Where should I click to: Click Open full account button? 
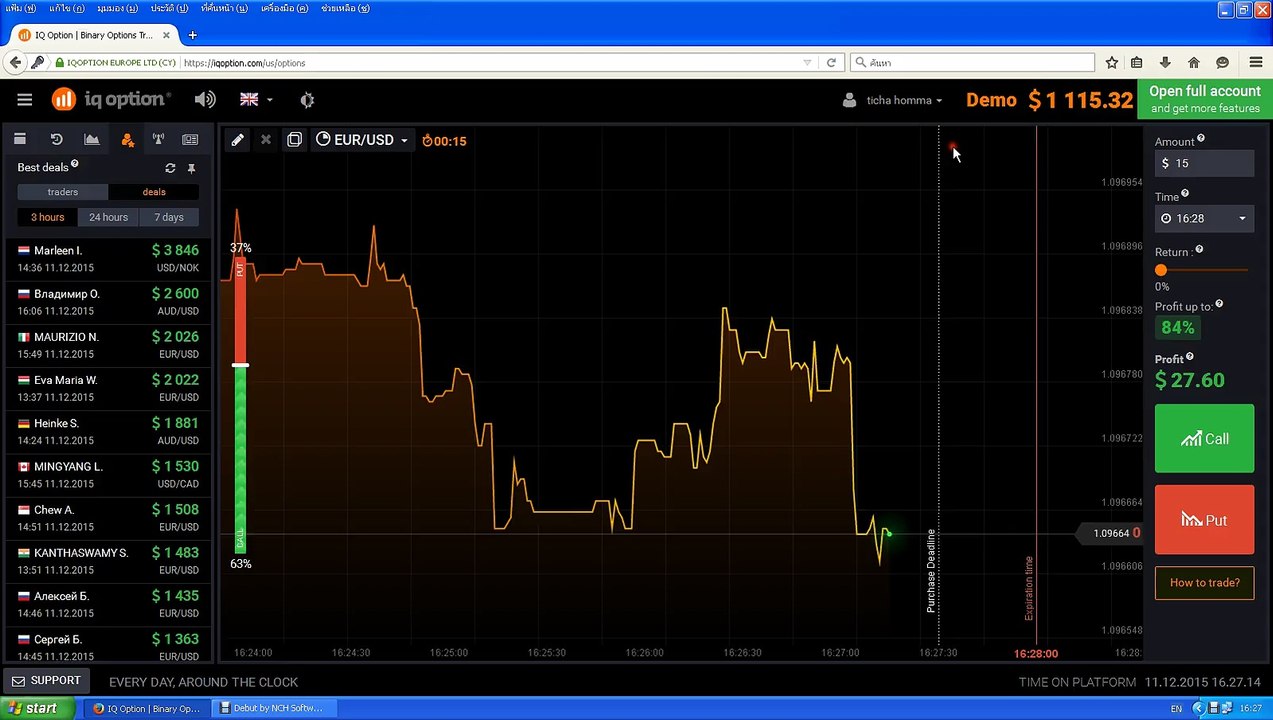[1205, 99]
